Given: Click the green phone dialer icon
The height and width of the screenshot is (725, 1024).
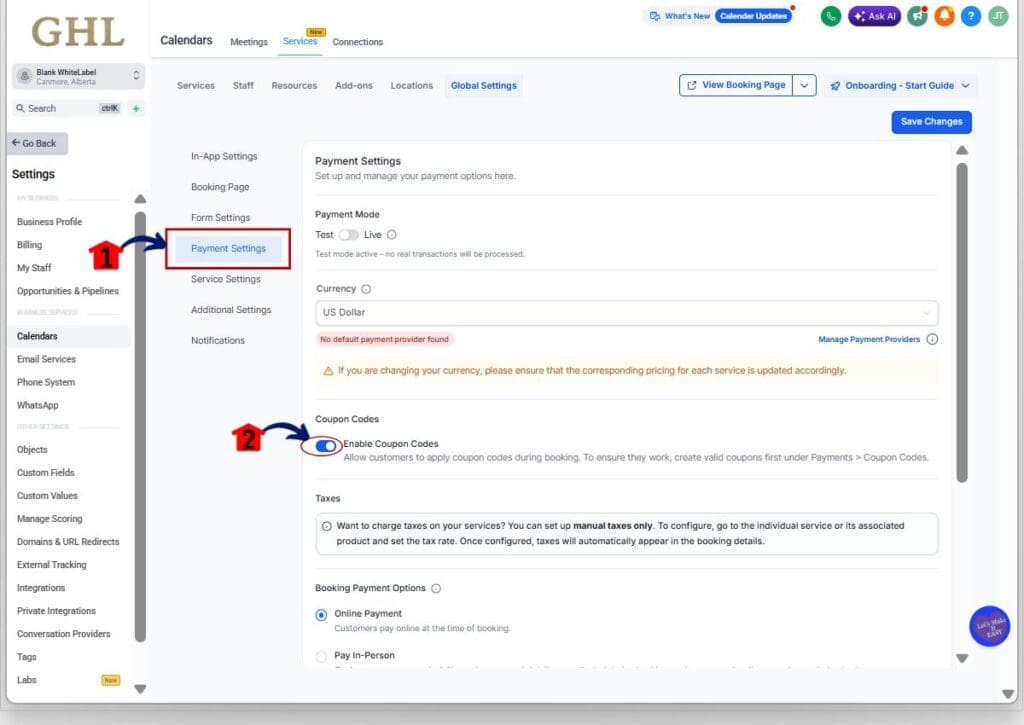Looking at the screenshot, I should pos(830,16).
